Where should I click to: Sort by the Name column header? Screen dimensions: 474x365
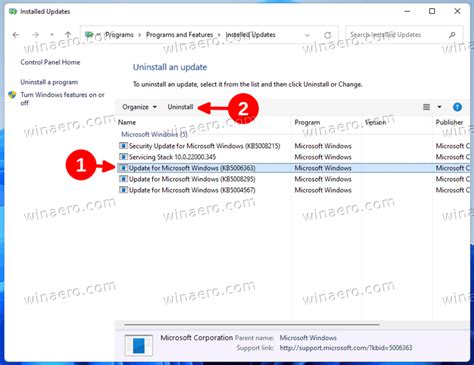coord(204,122)
